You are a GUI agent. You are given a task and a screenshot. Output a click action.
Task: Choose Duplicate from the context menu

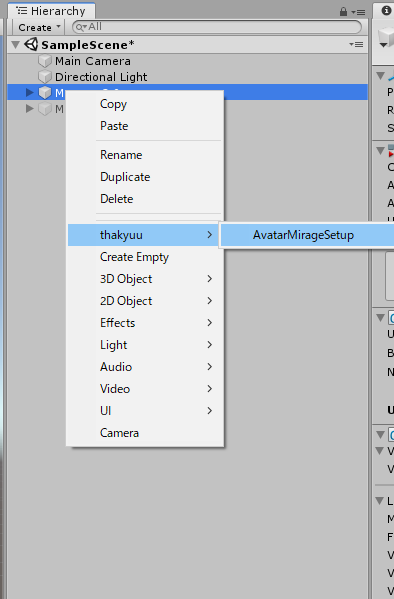click(145, 177)
